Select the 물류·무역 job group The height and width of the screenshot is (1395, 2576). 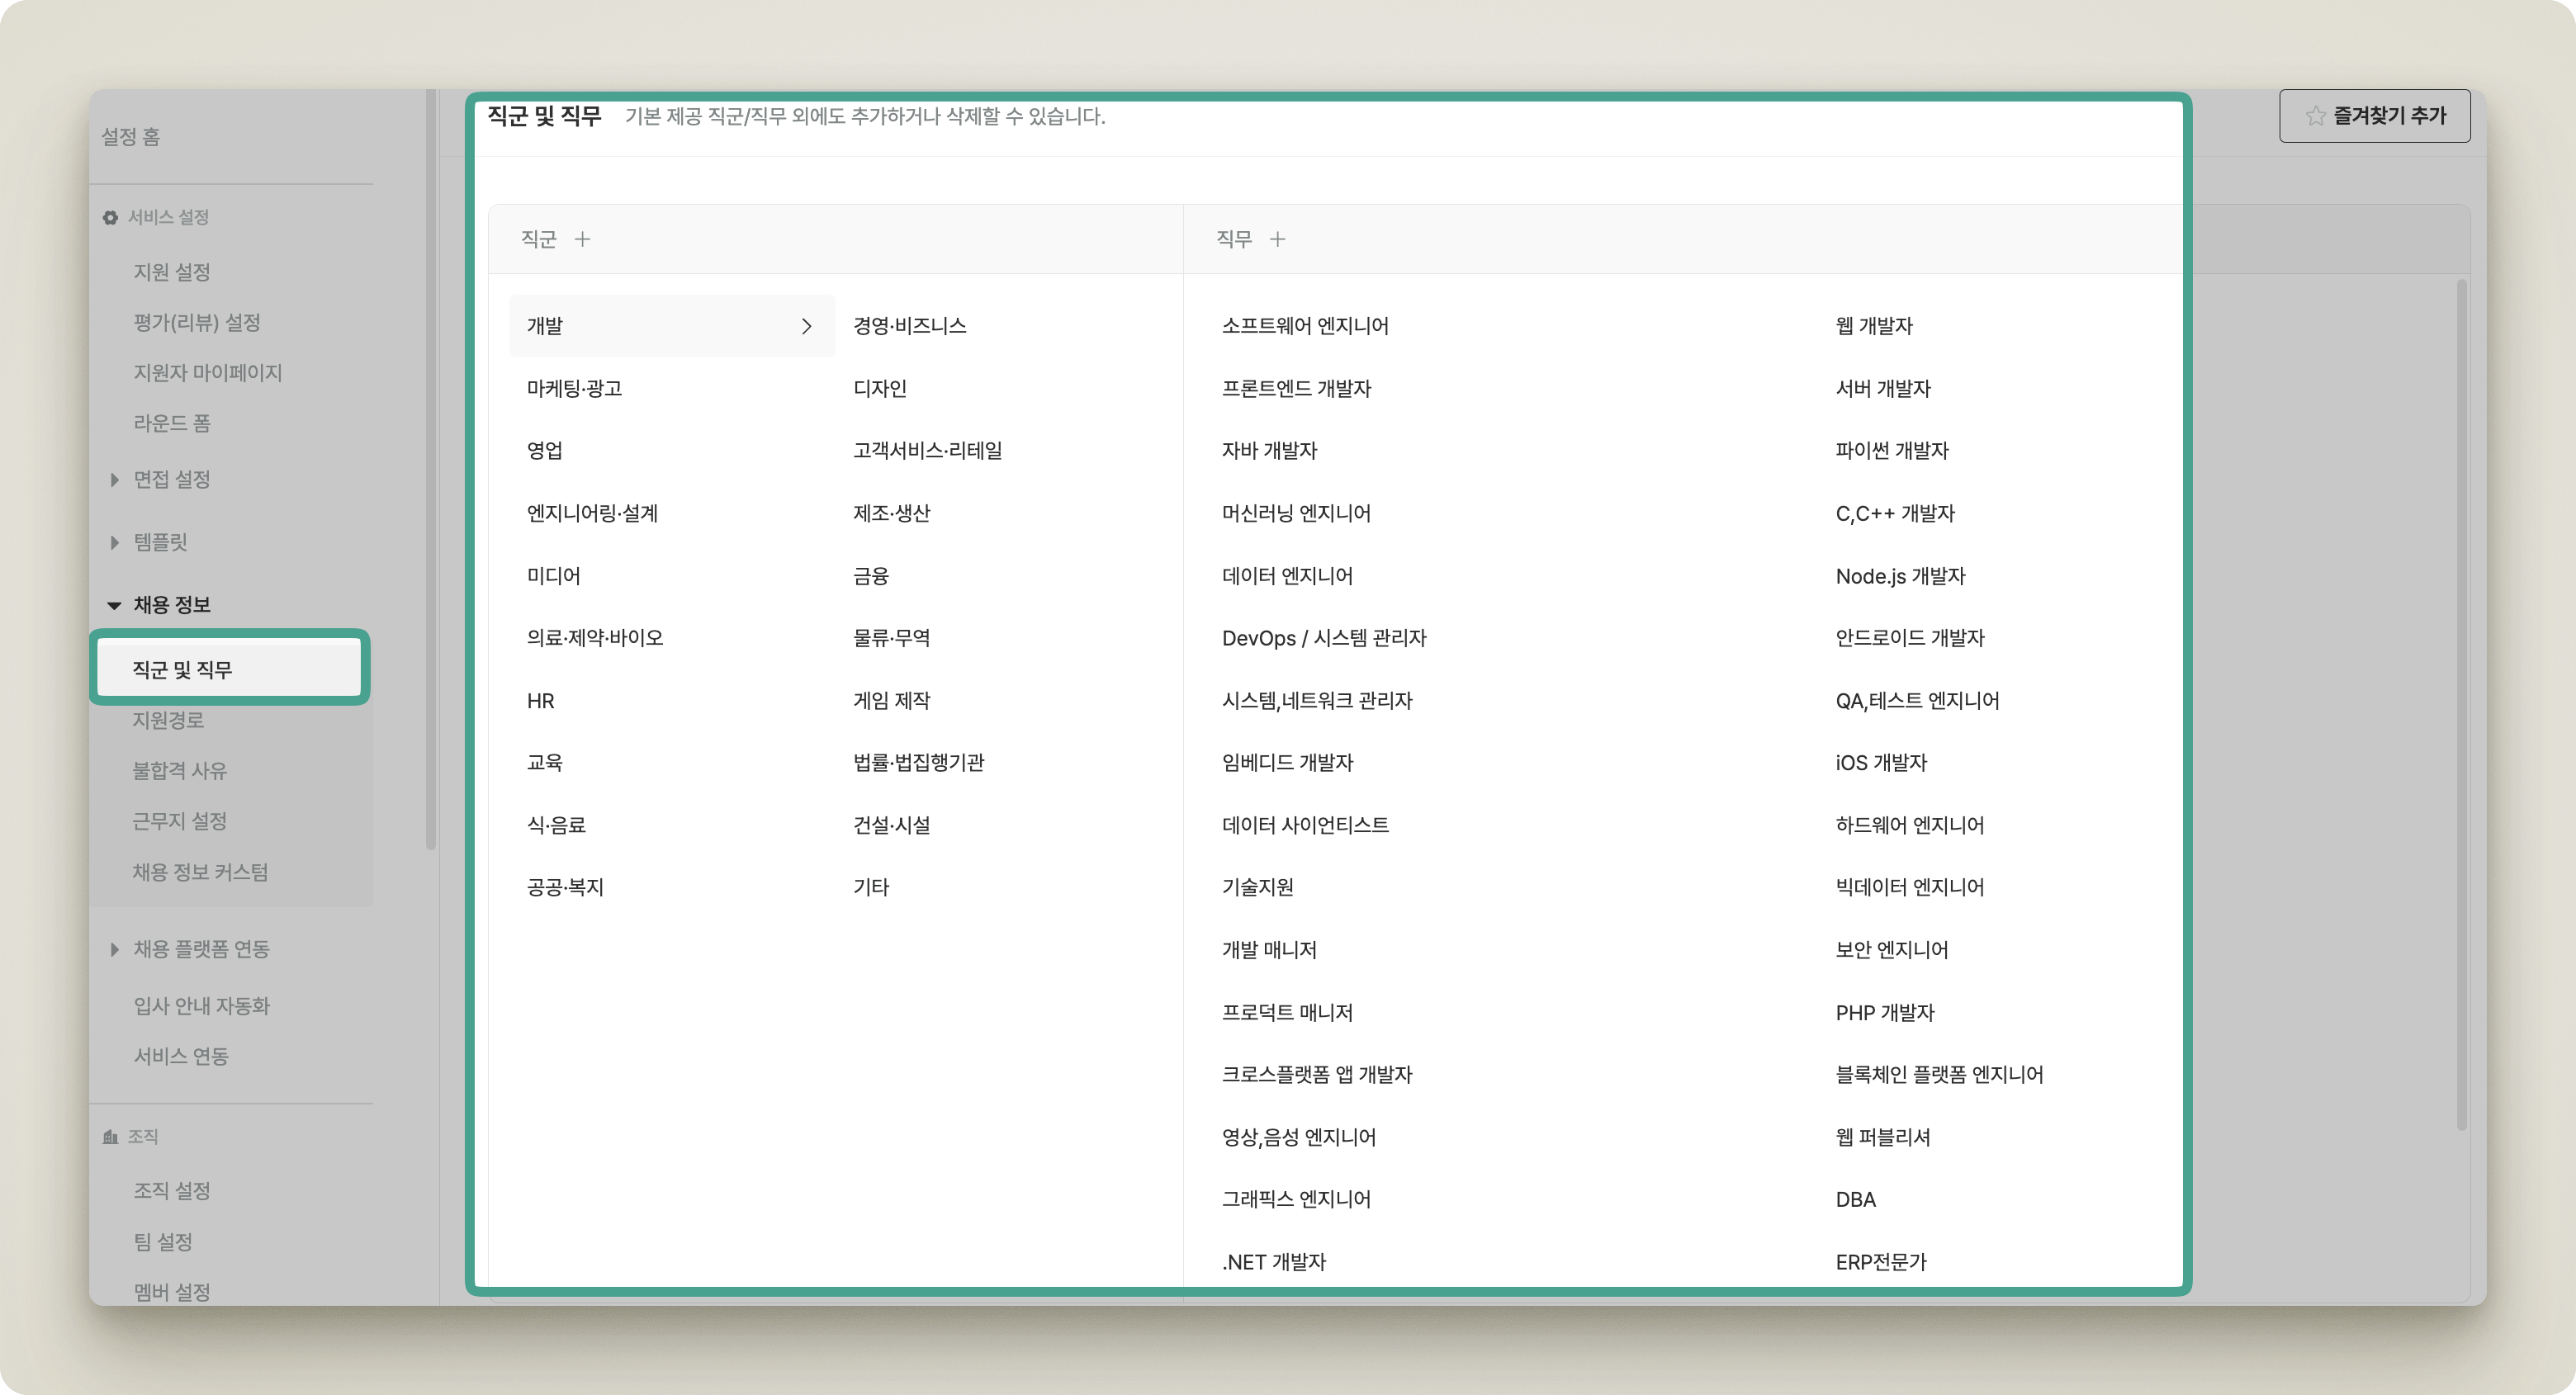tap(891, 638)
